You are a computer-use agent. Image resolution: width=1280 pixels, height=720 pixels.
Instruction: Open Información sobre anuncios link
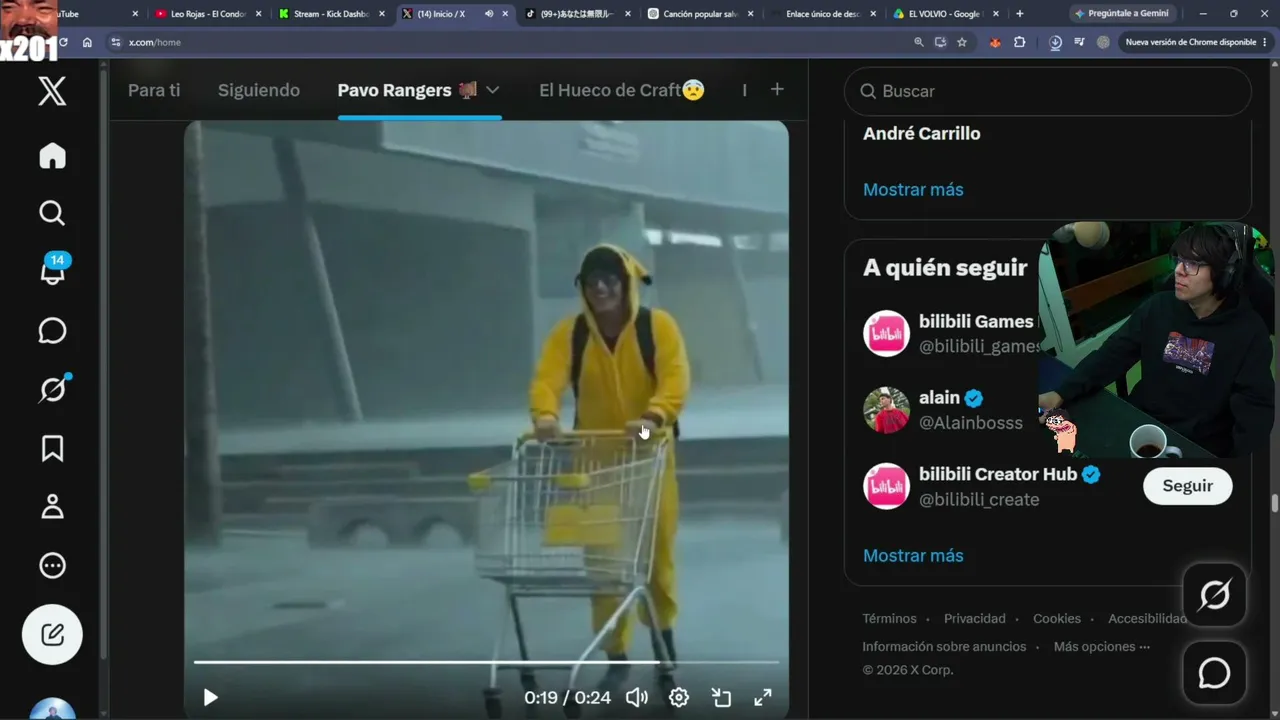coord(944,646)
